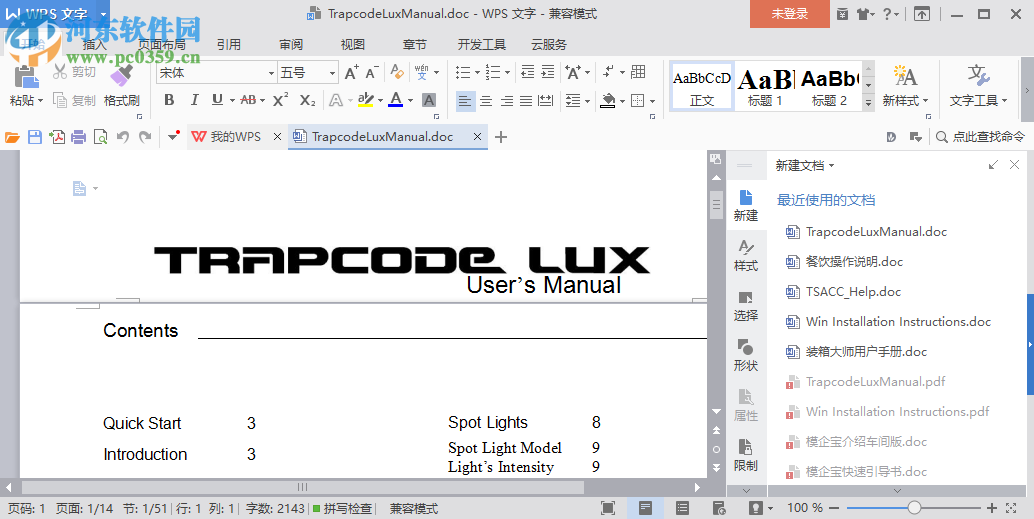This screenshot has height=519, width=1034.
Task: Toggle full screen view
Action: click(608, 508)
